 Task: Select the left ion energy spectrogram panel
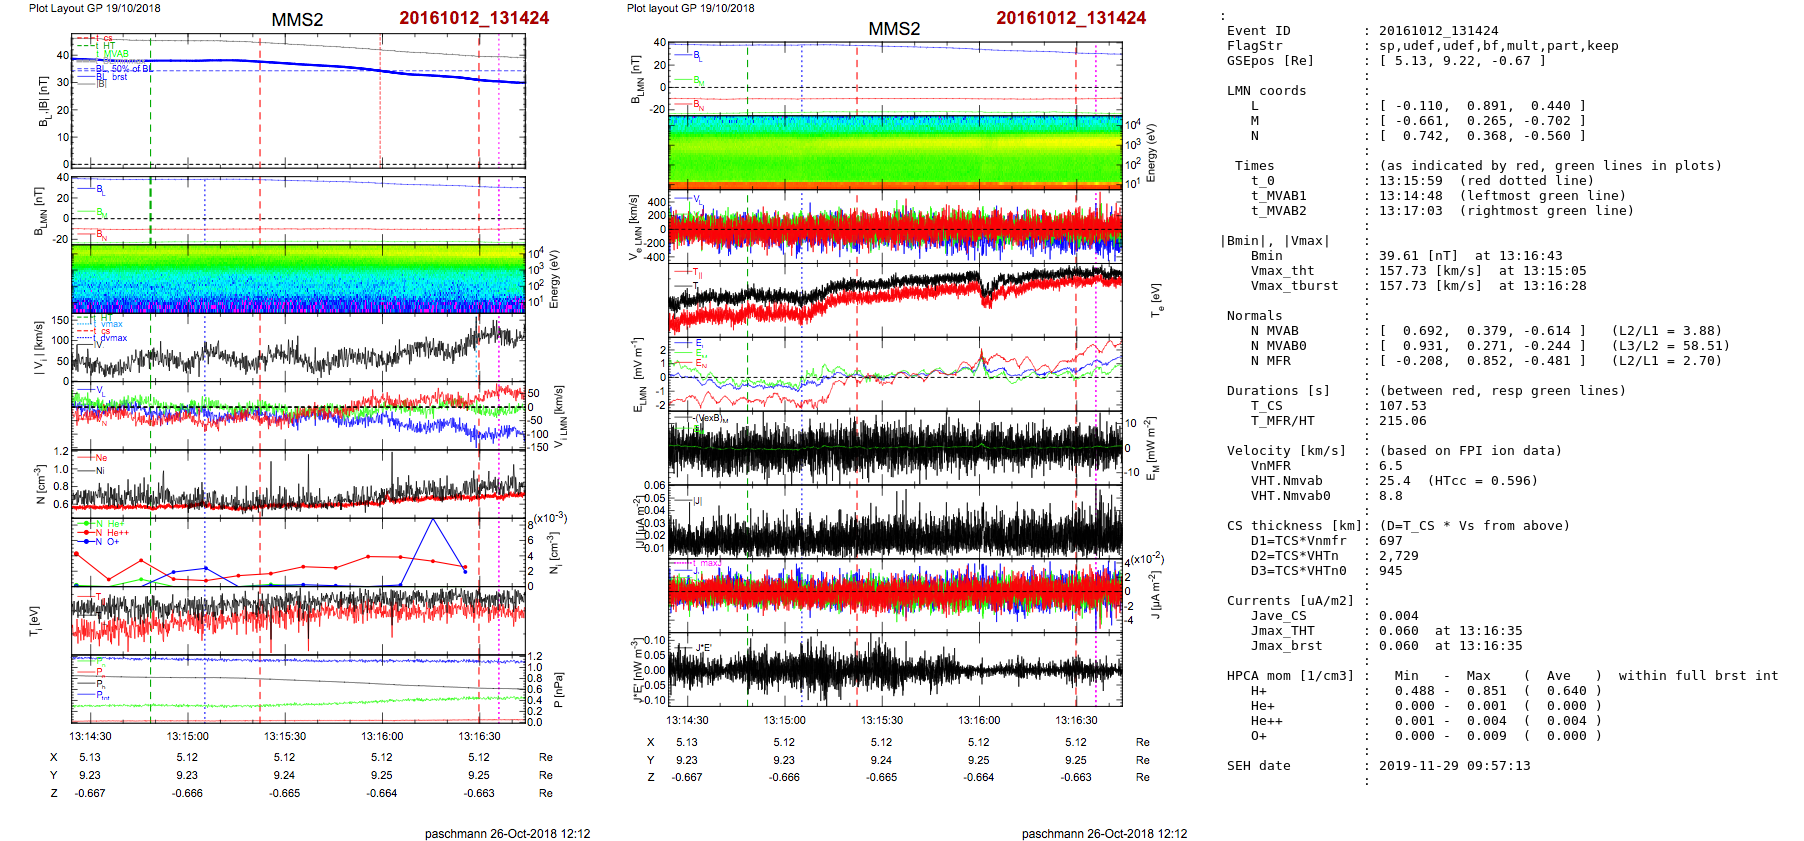pos(298,278)
